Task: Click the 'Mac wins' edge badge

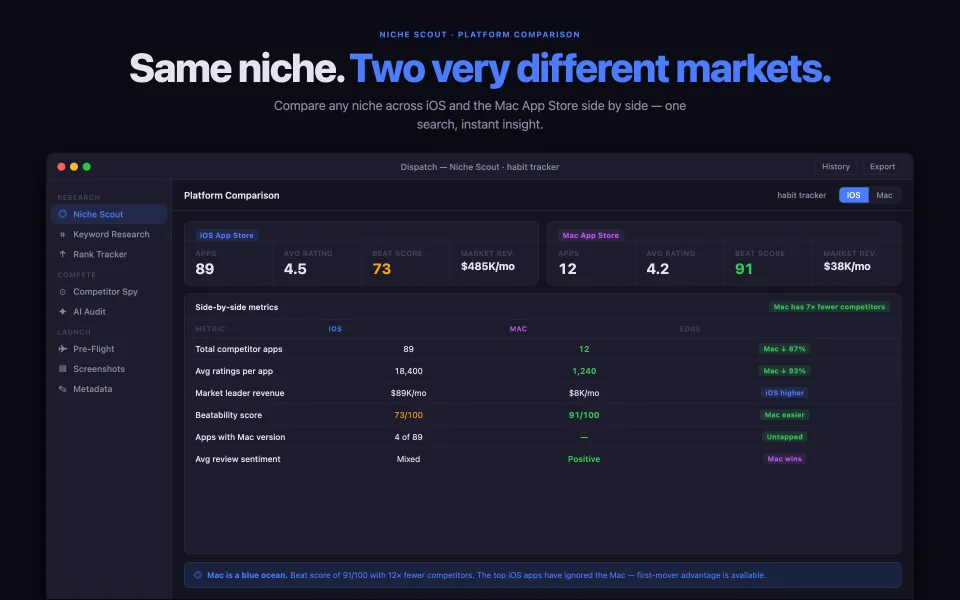Action: click(x=784, y=459)
